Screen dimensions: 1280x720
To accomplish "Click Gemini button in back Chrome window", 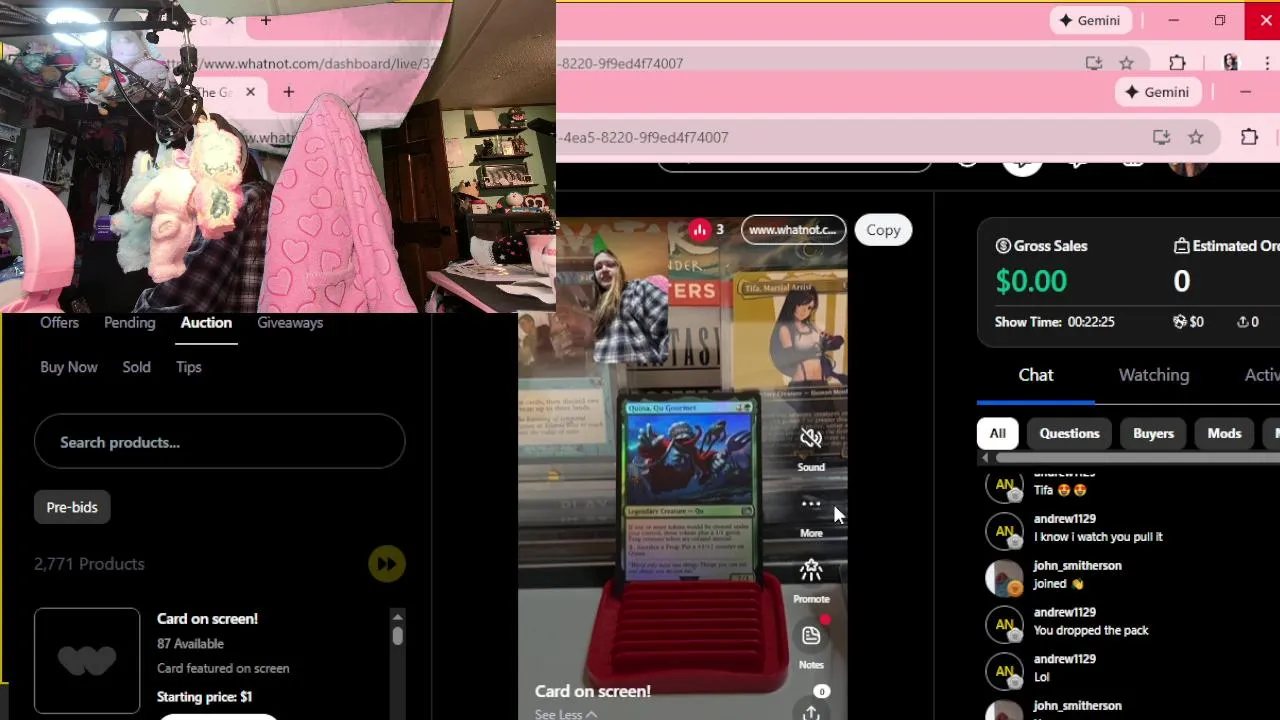I will [x=1090, y=20].
